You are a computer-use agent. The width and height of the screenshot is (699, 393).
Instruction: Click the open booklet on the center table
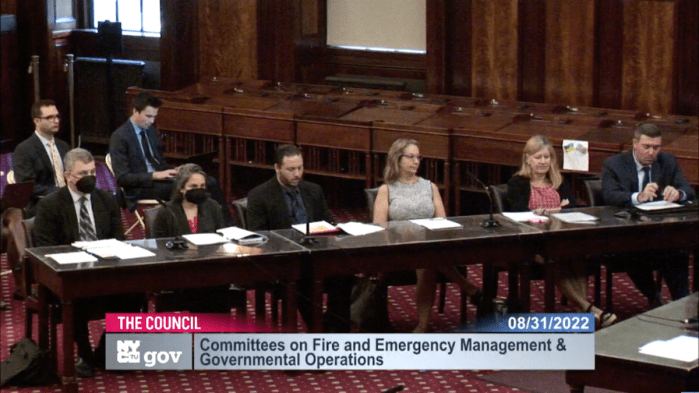pyautogui.click(x=337, y=228)
